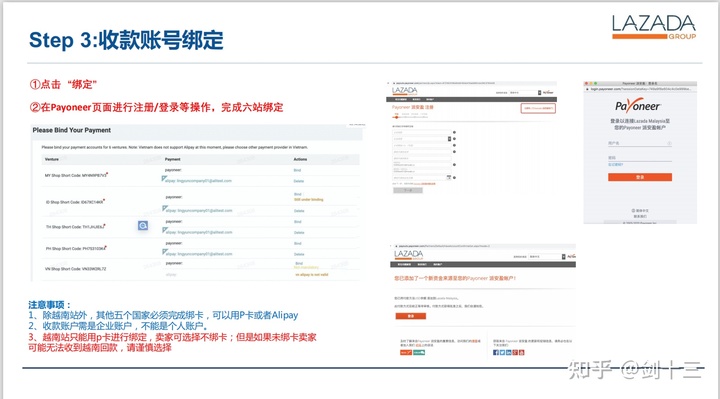Click the LAZADA logo on the Payoneer registration page

(405, 90)
